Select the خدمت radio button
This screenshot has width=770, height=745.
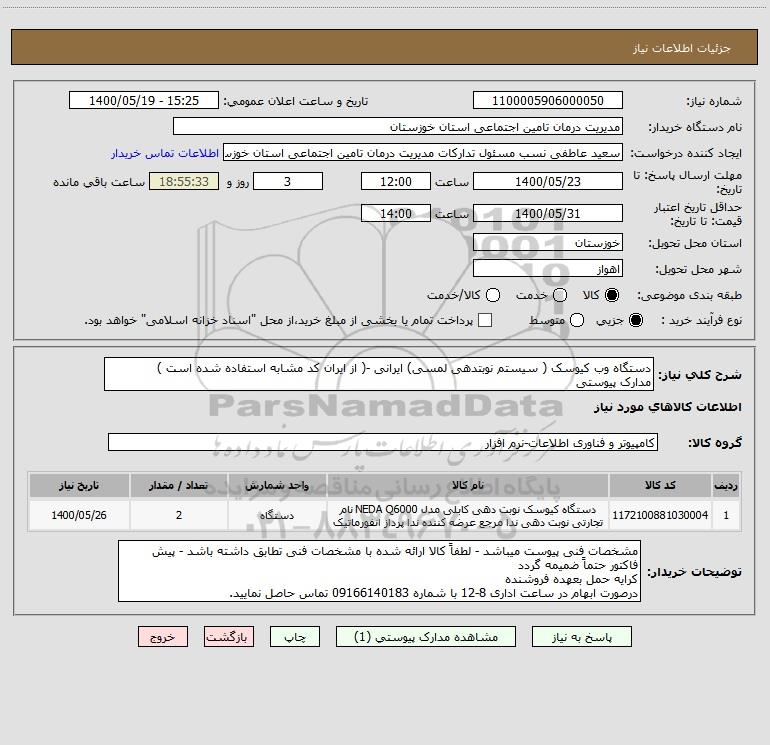point(560,295)
